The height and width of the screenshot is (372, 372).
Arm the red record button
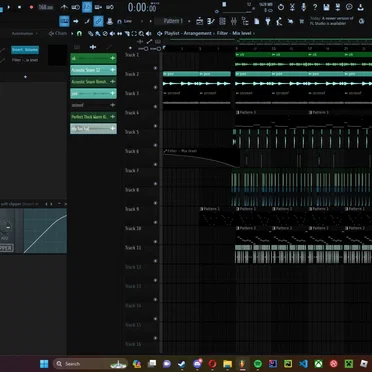point(31,7)
